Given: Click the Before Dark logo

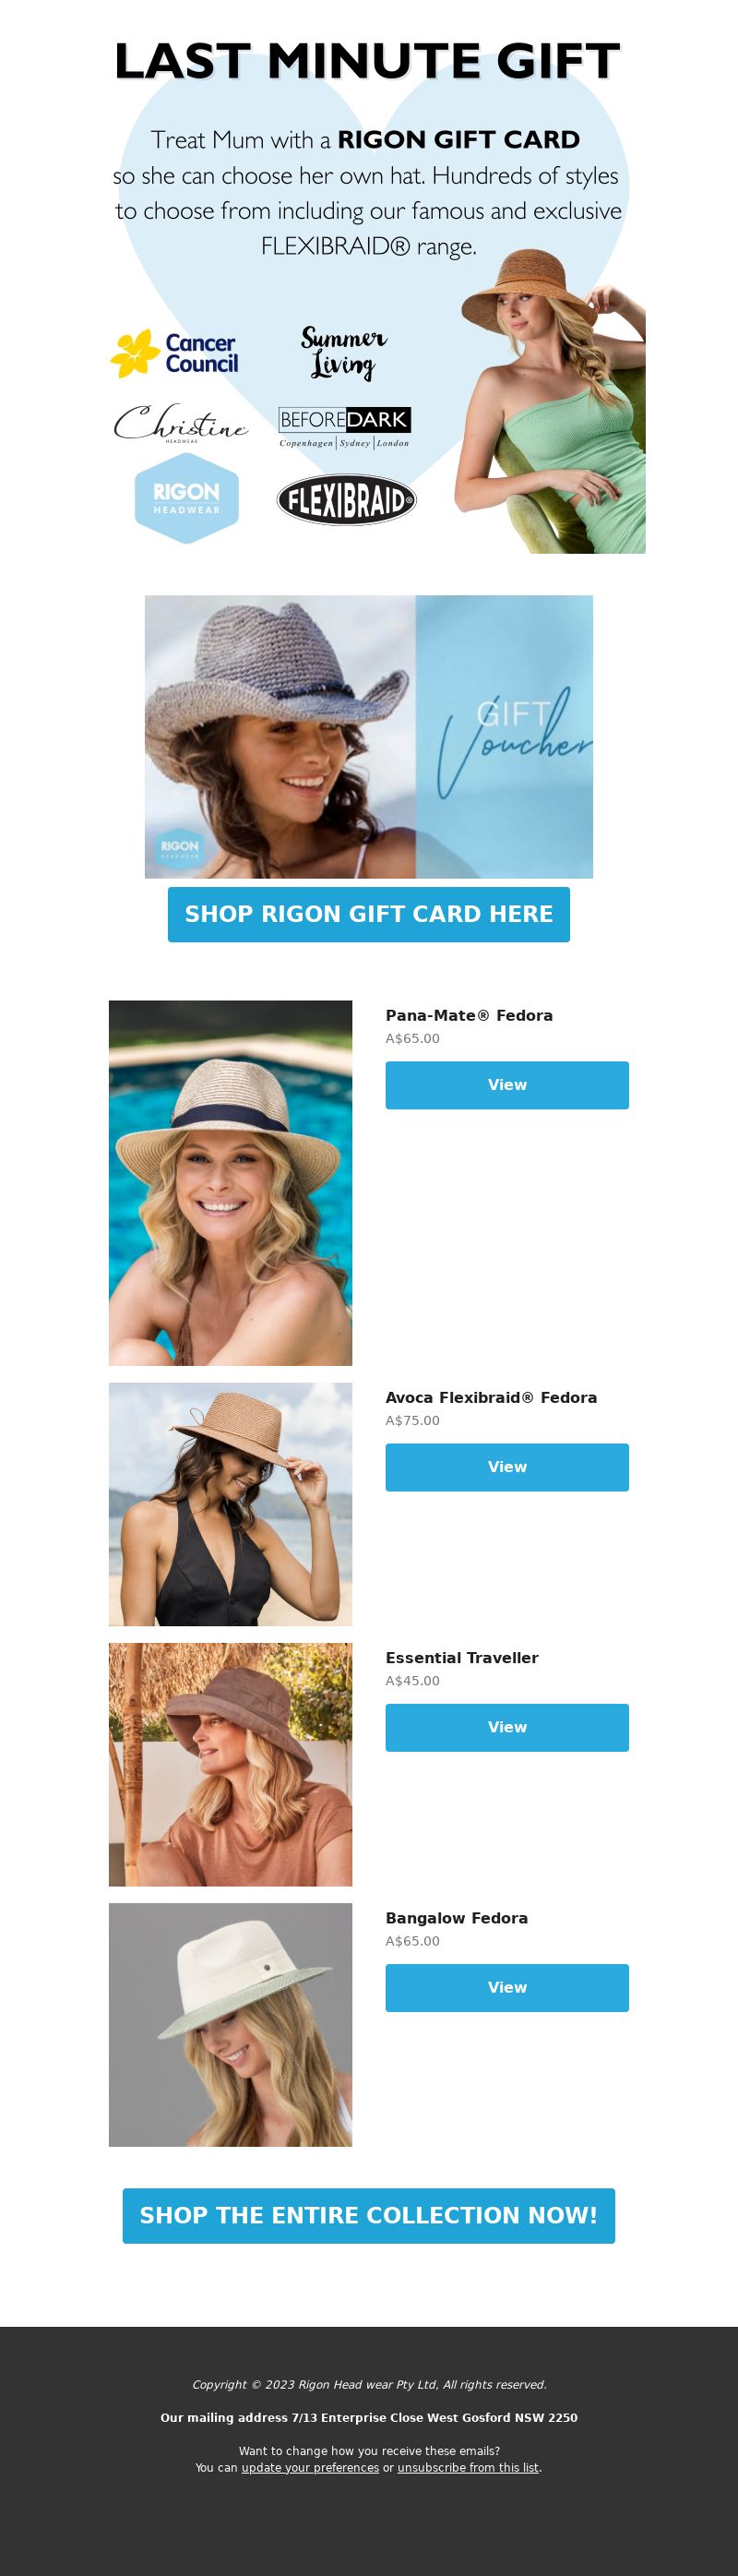Looking at the screenshot, I should [344, 427].
